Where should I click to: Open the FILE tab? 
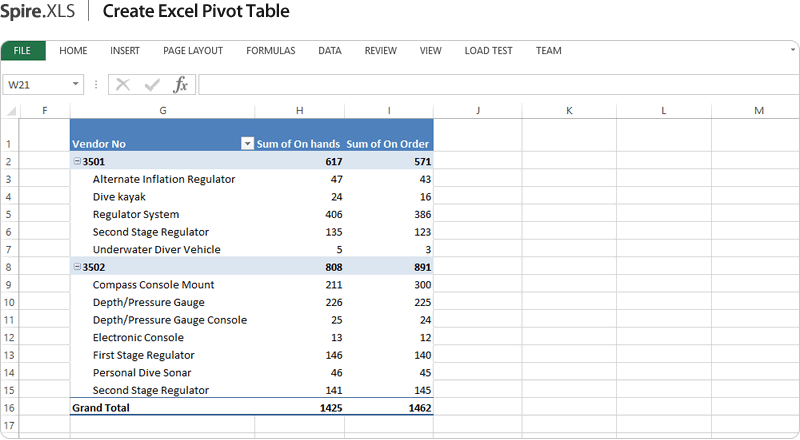23,51
